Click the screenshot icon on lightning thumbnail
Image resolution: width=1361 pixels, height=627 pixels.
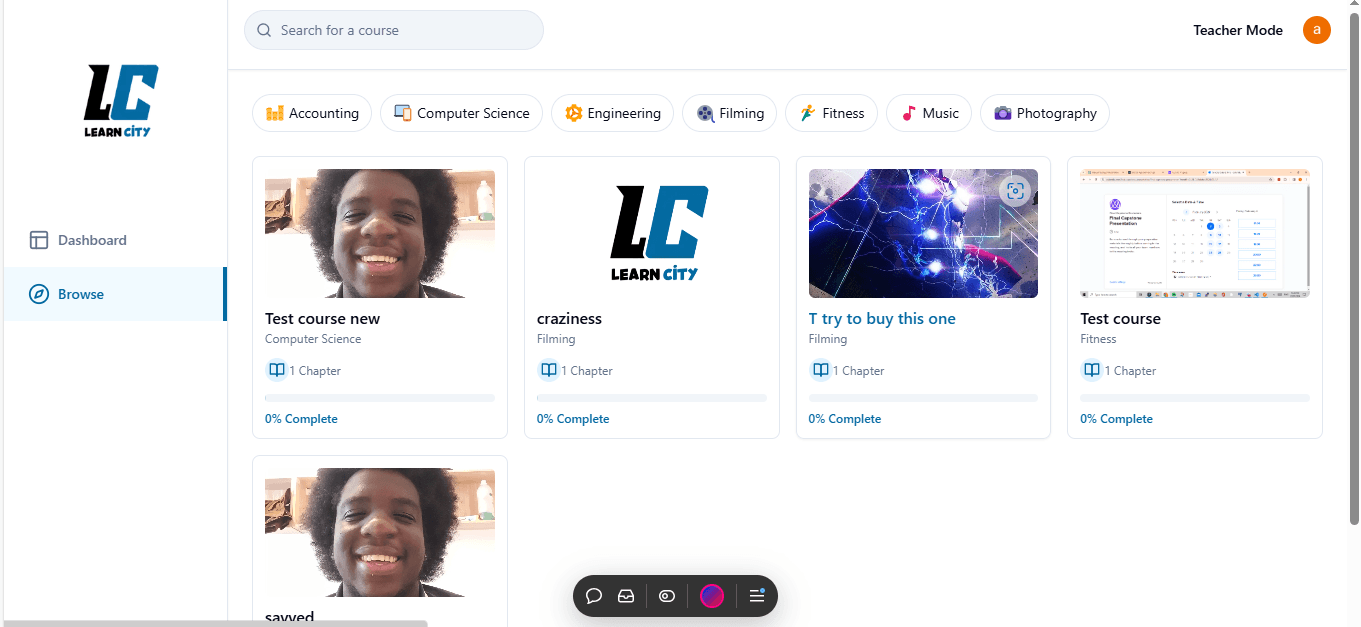pos(1015,190)
